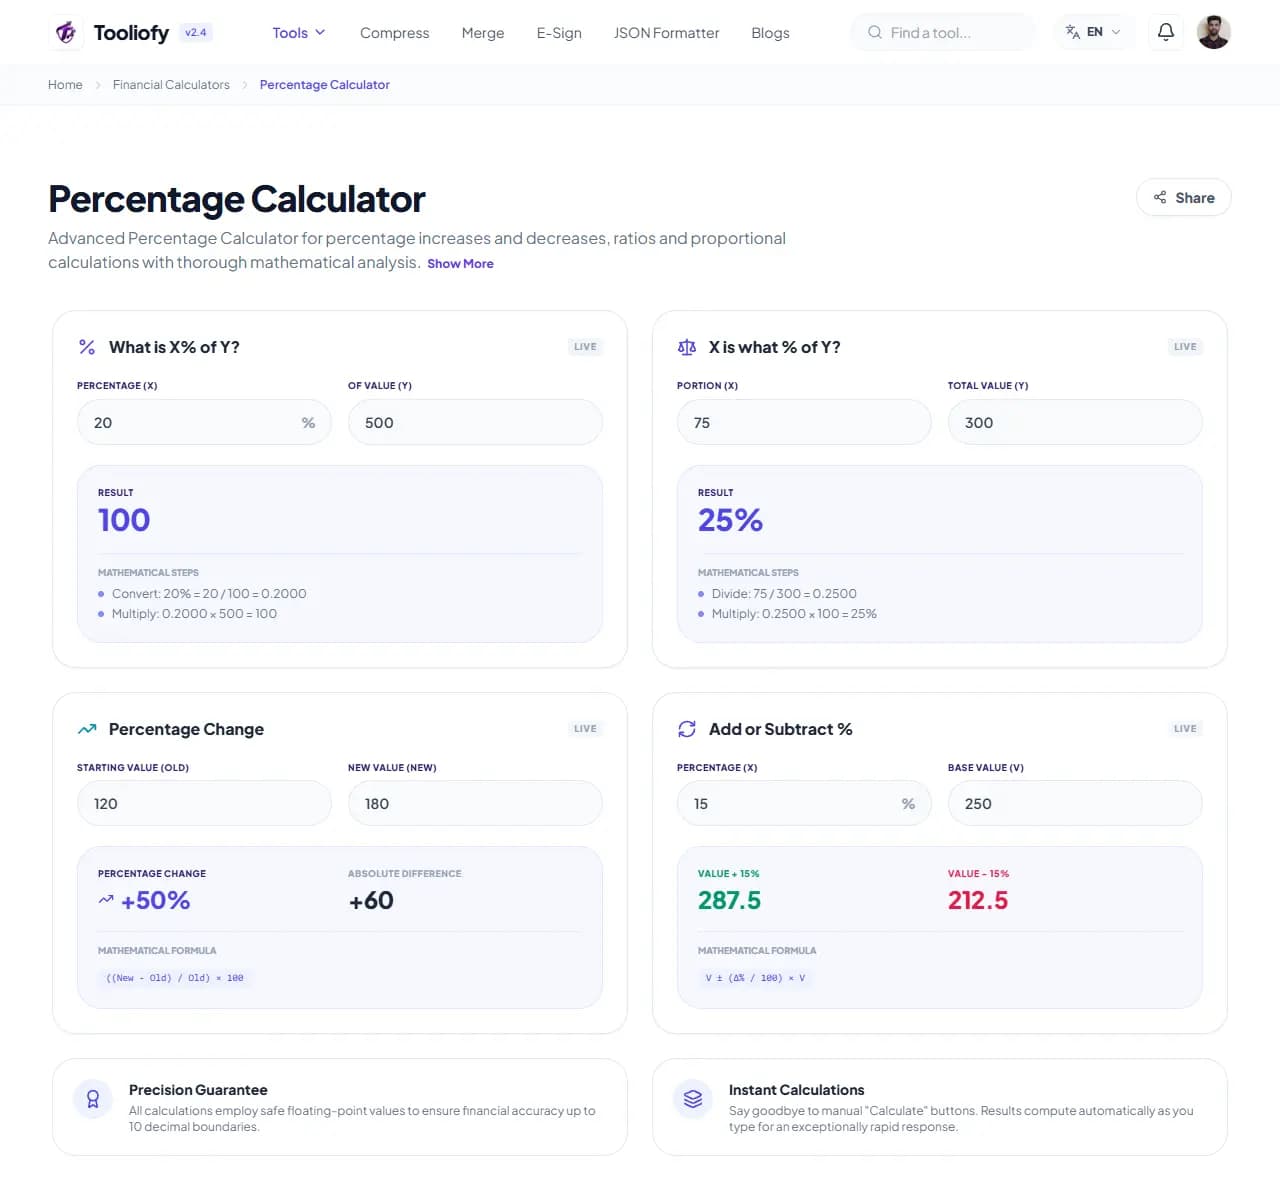Click the percent icon beside What is X% of Y

click(87, 347)
